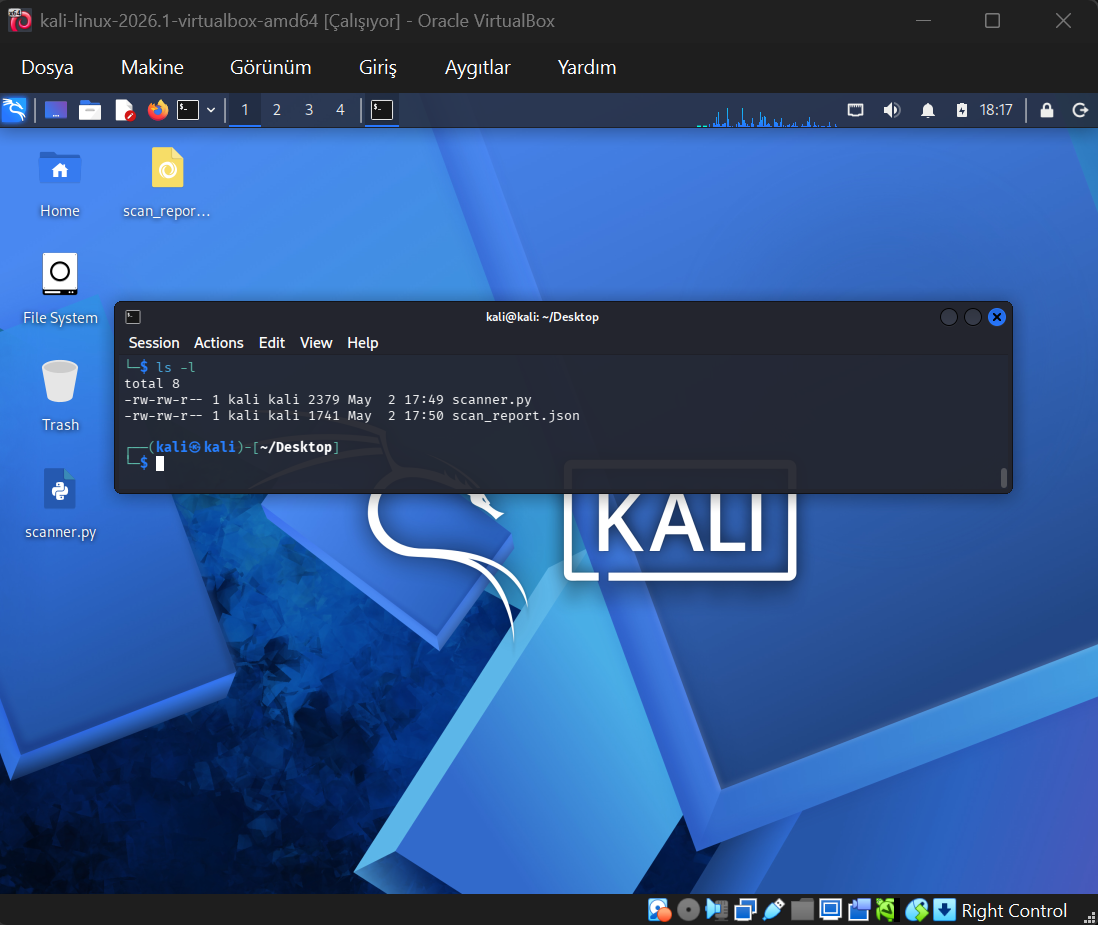Click the hard disk activity status icon
Image resolution: width=1098 pixels, height=925 pixels.
click(659, 910)
